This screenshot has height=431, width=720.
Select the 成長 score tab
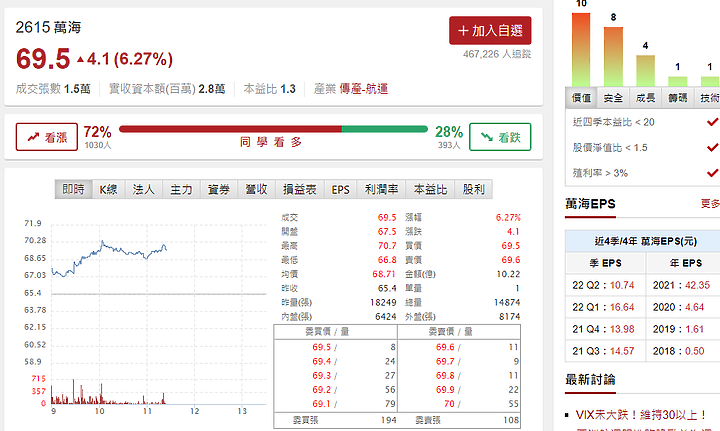(645, 97)
